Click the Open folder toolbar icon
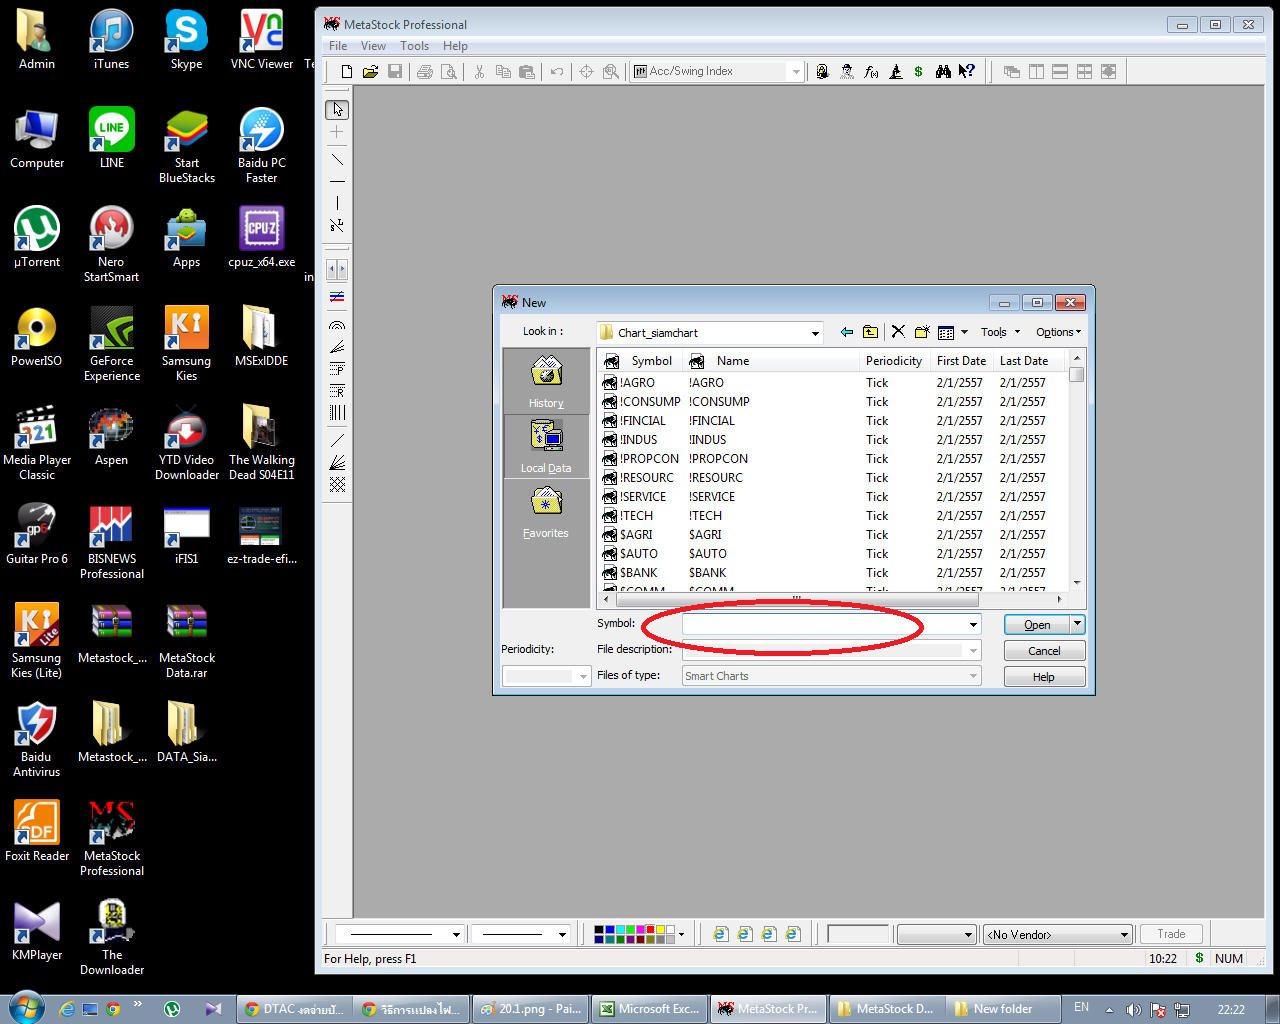Image resolution: width=1280 pixels, height=1024 pixels. pos(370,72)
